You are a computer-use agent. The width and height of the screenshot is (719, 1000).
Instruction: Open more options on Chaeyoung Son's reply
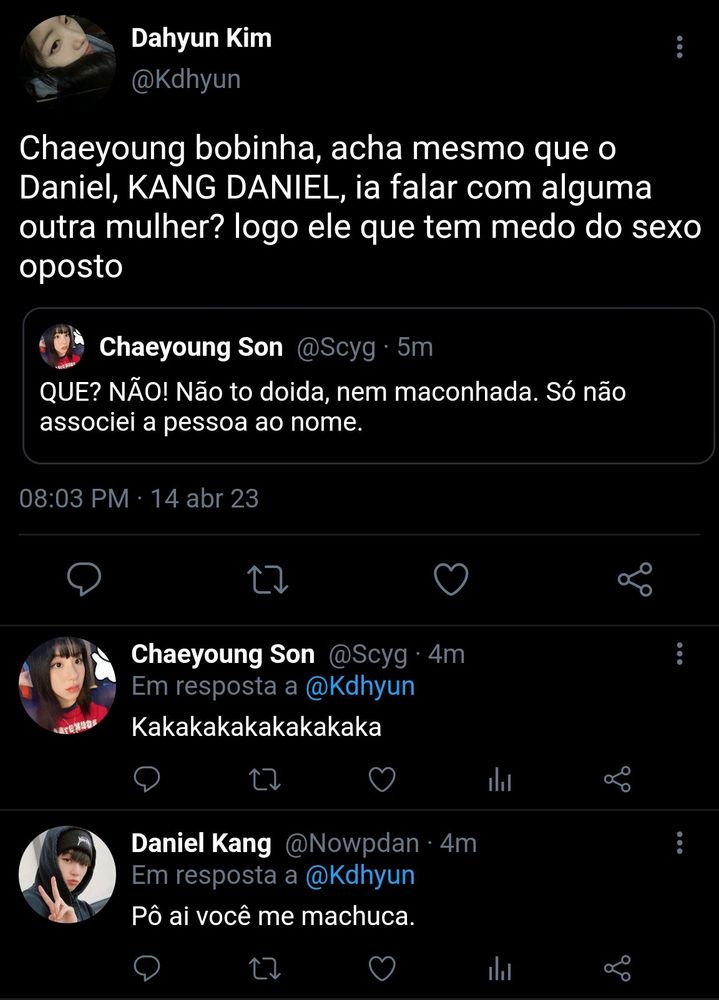tap(680, 655)
